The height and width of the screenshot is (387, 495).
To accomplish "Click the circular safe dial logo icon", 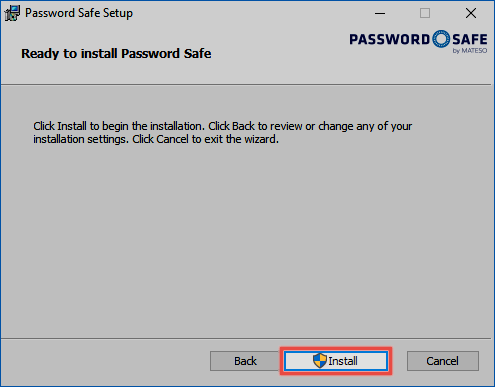I will [x=441, y=39].
